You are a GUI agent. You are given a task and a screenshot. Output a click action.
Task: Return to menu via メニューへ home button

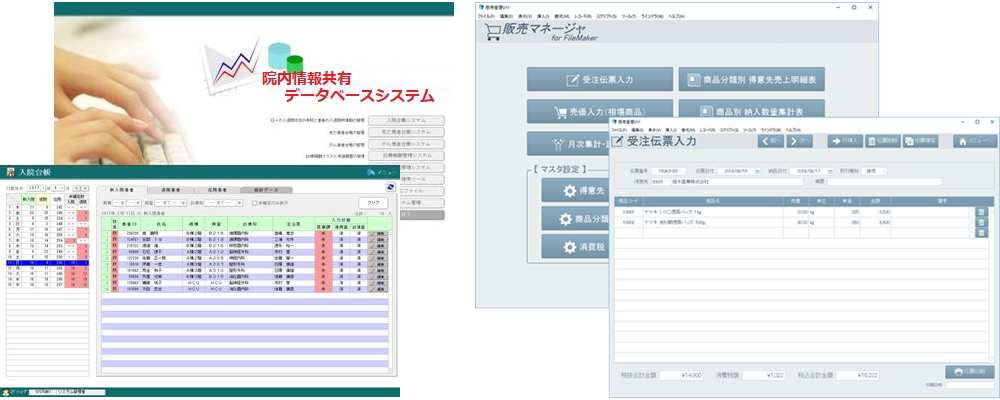[x=973, y=142]
